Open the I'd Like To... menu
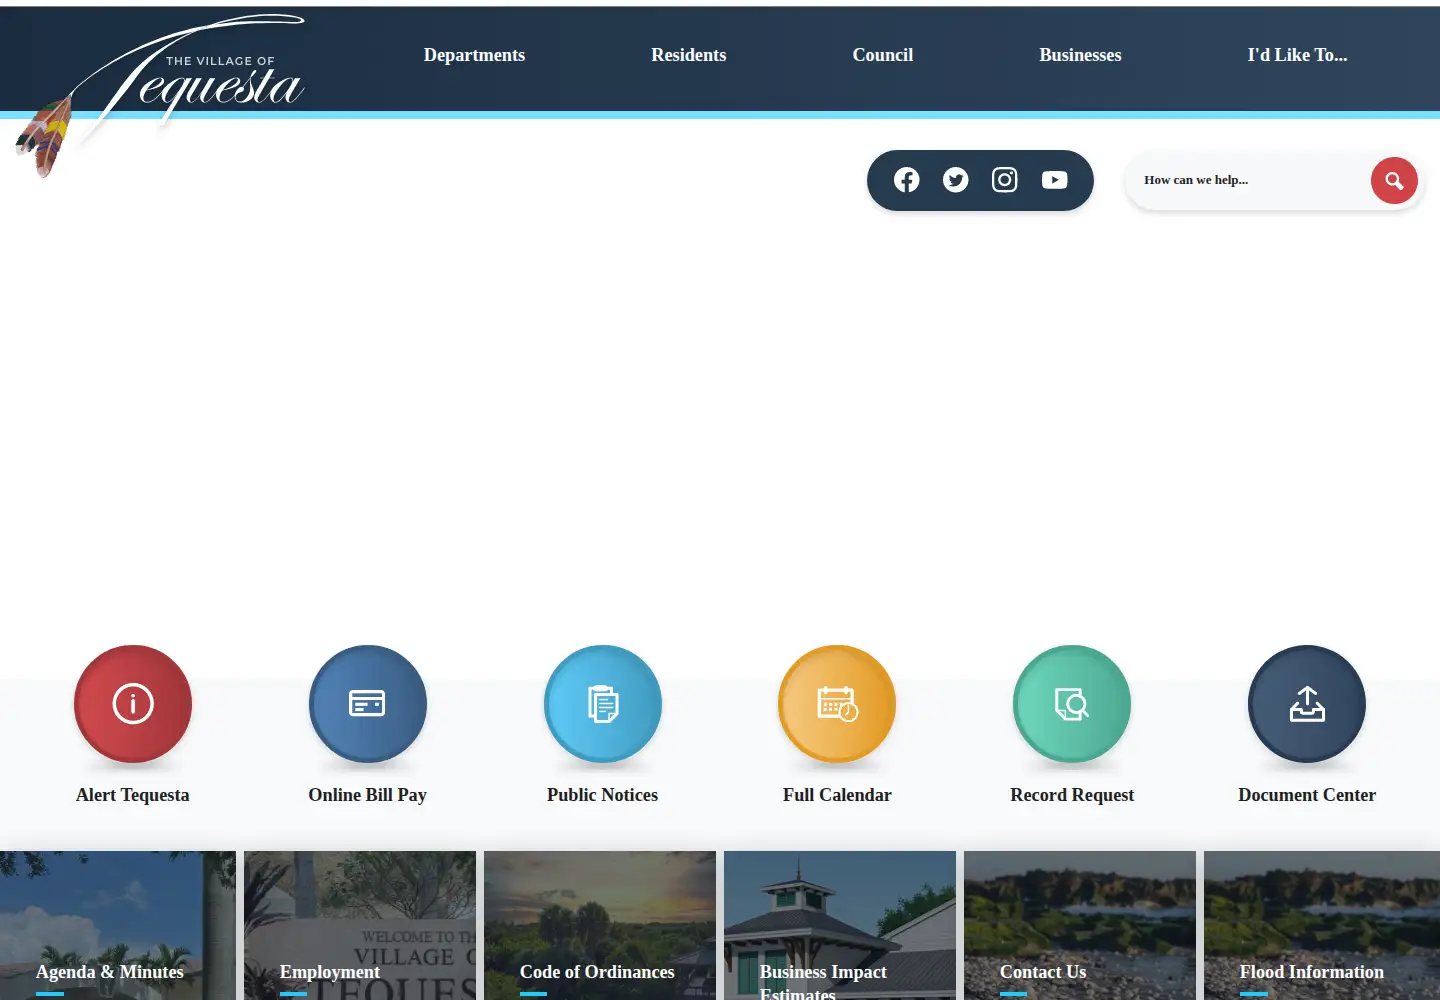This screenshot has height=1000, width=1440. [1297, 55]
